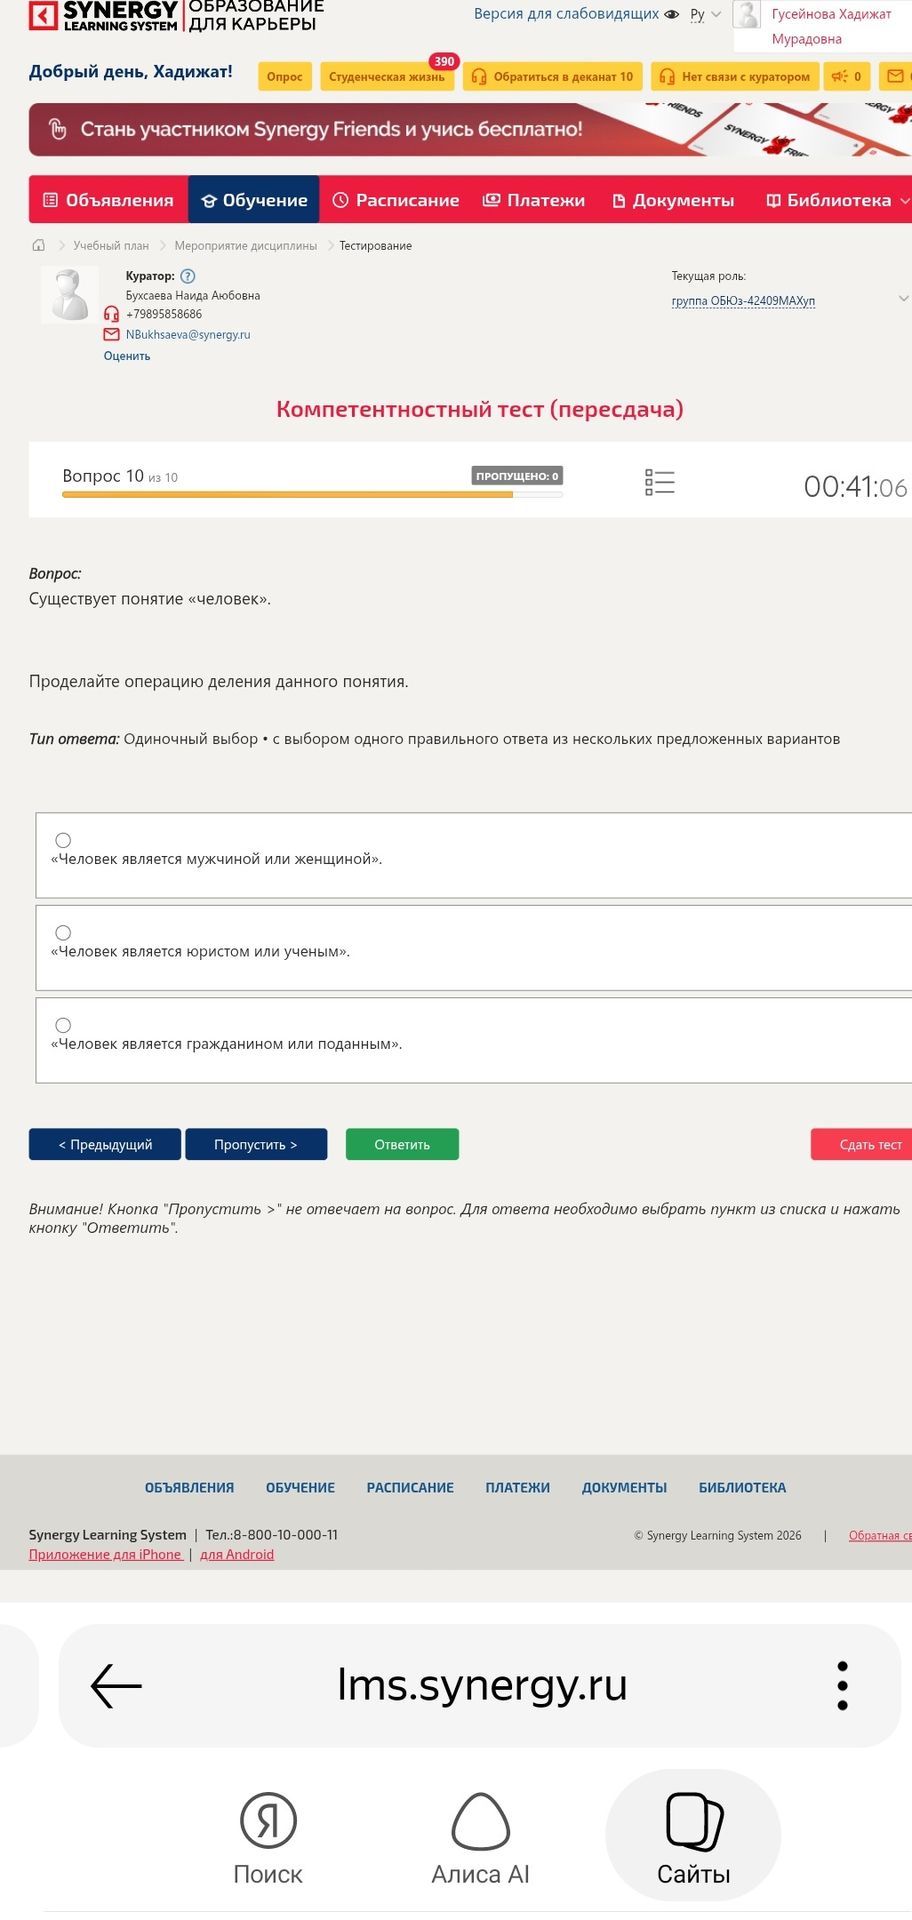912x1920 pixels.
Task: Open Яндекс Поиск icon
Action: tap(268, 1821)
